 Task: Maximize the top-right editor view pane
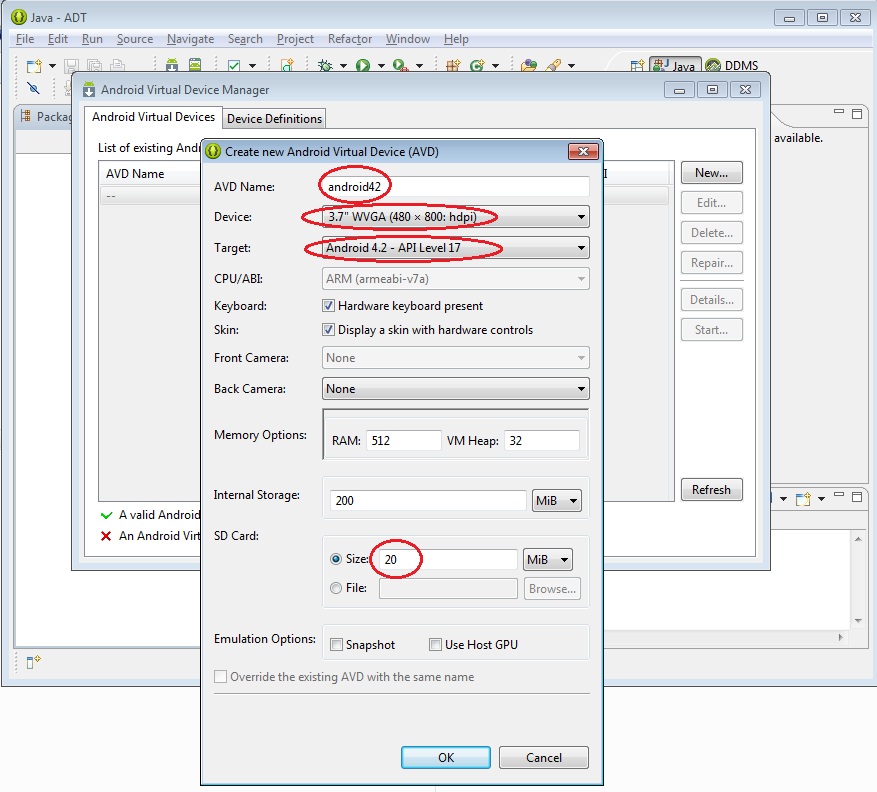coord(857,114)
